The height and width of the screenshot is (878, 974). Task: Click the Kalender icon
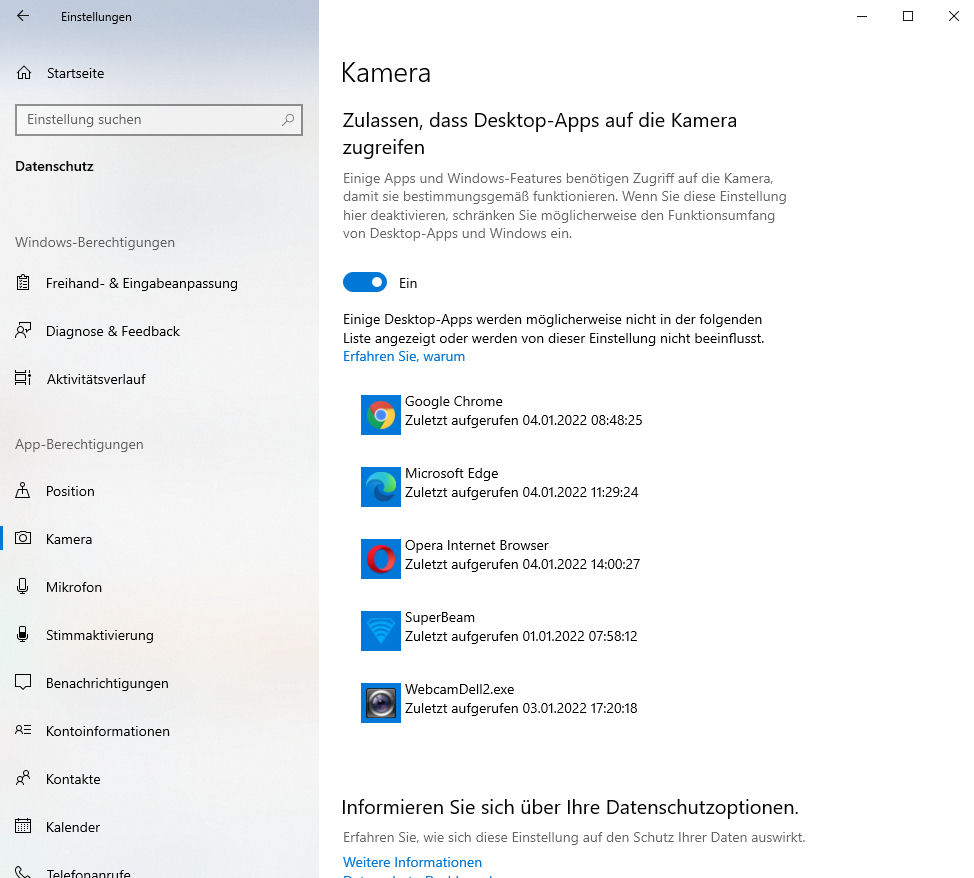click(23, 827)
